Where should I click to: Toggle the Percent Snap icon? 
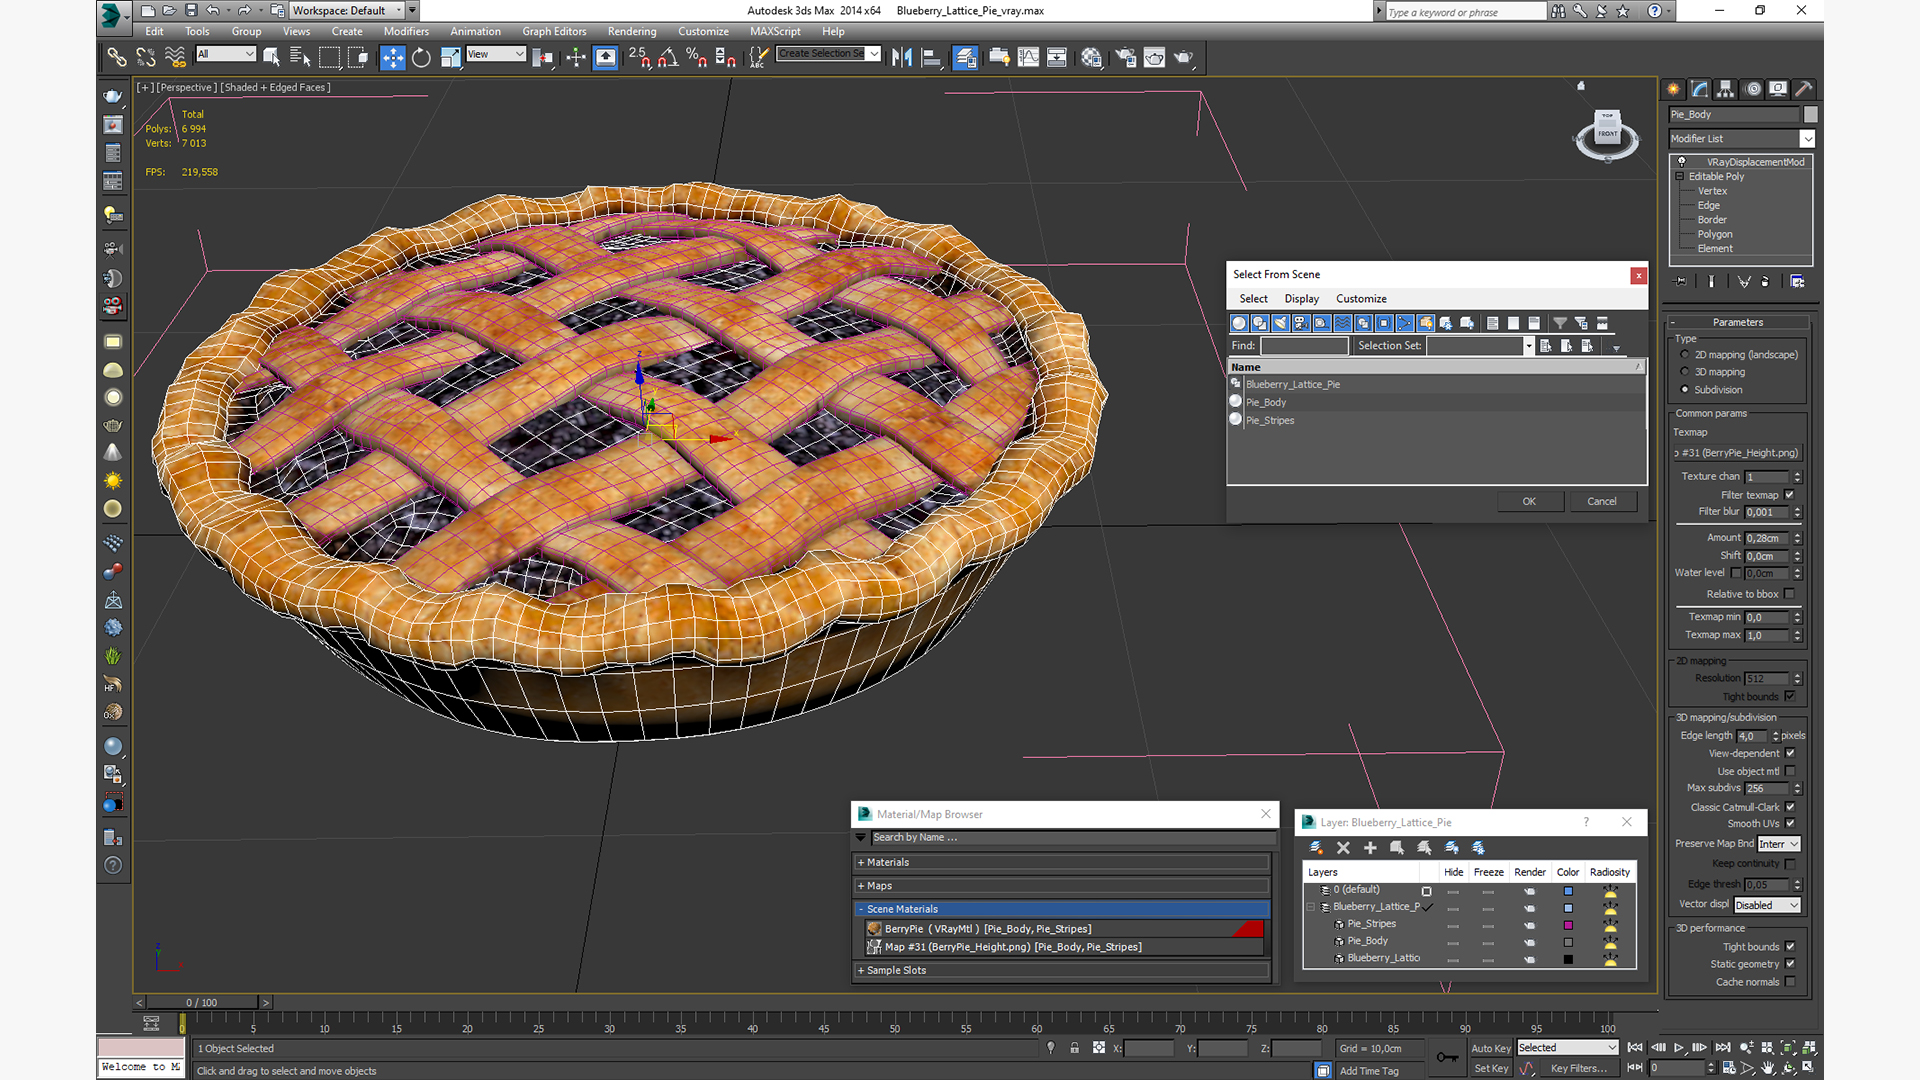[x=697, y=57]
